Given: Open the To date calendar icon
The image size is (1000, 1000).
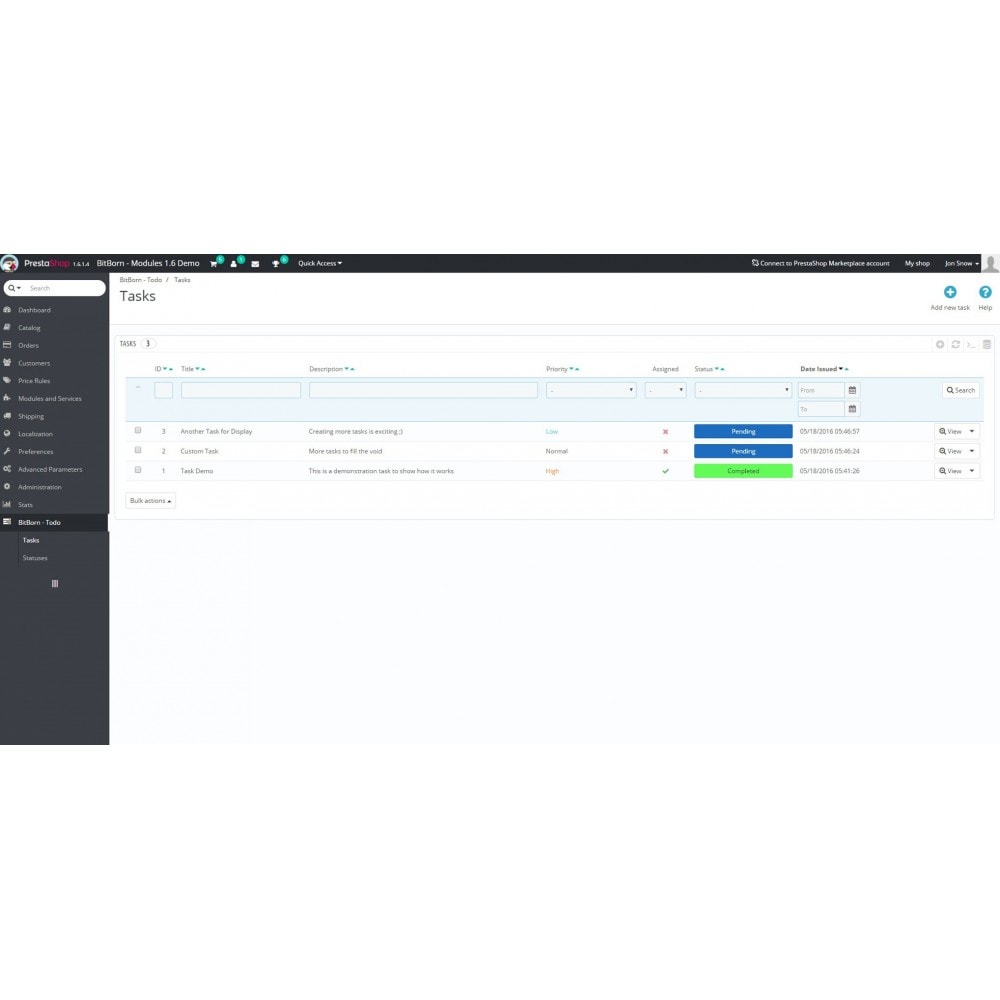Looking at the screenshot, I should 852,409.
